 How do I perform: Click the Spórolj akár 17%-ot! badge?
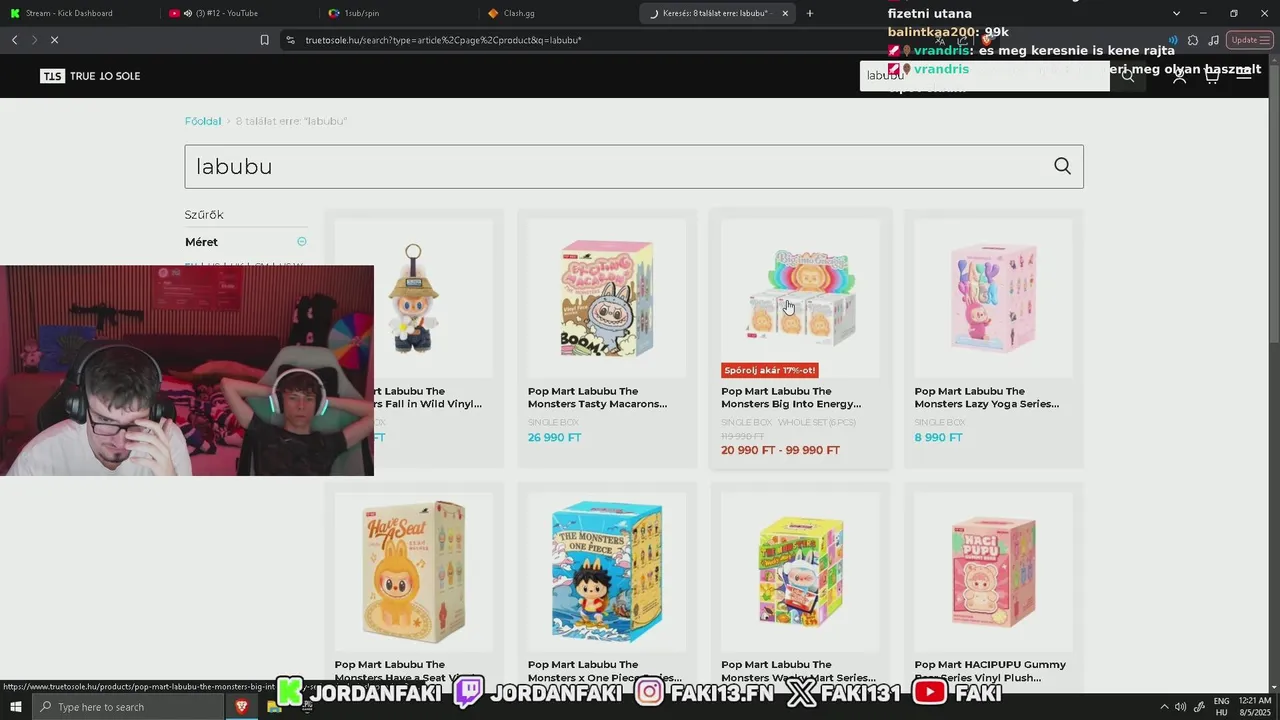point(770,370)
